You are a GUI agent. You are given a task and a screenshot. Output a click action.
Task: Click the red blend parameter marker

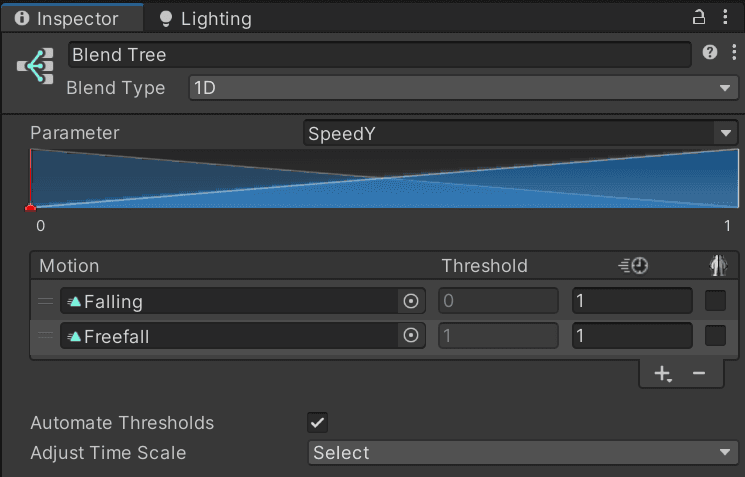click(30, 207)
